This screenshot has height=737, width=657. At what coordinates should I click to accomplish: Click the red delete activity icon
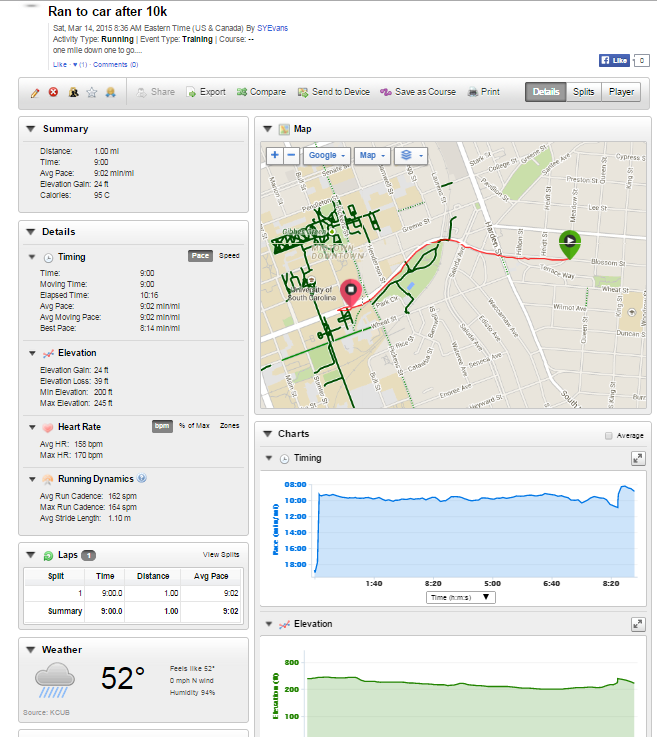point(53,92)
